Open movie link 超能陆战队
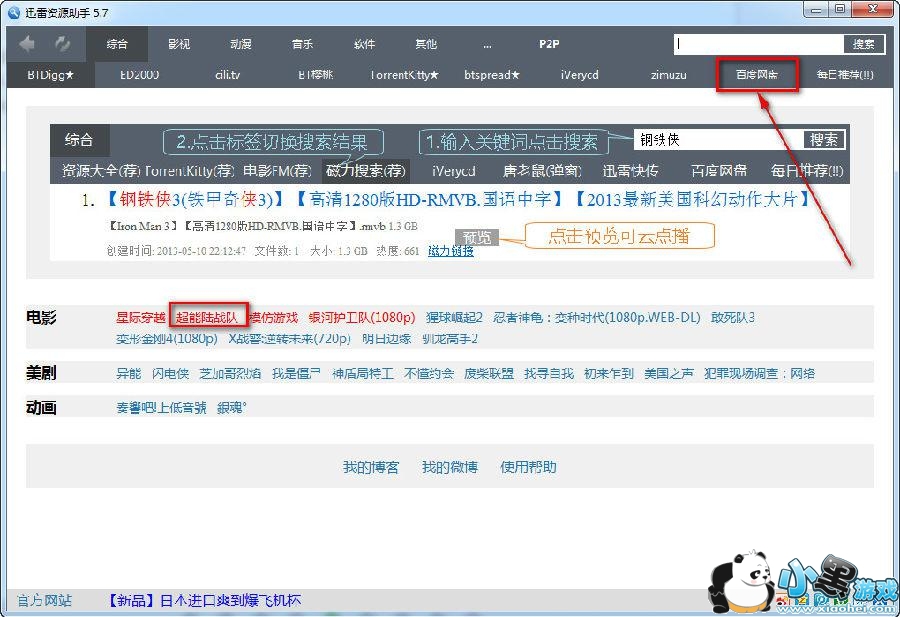This screenshot has width=900, height=617. click(207, 317)
